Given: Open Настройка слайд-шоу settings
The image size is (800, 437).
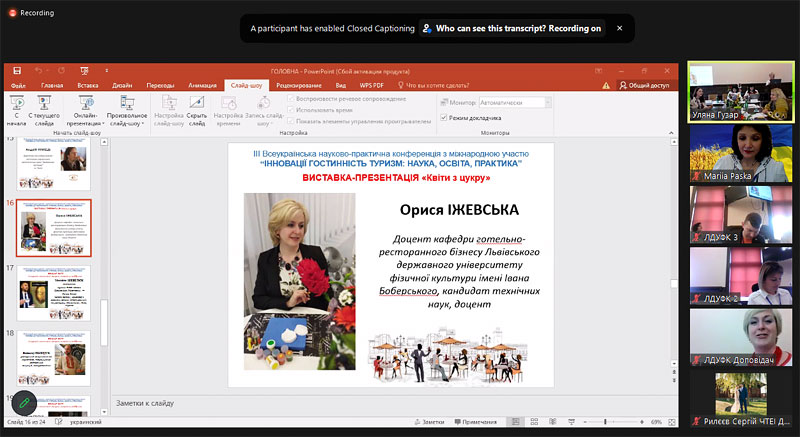Looking at the screenshot, I should (169, 111).
